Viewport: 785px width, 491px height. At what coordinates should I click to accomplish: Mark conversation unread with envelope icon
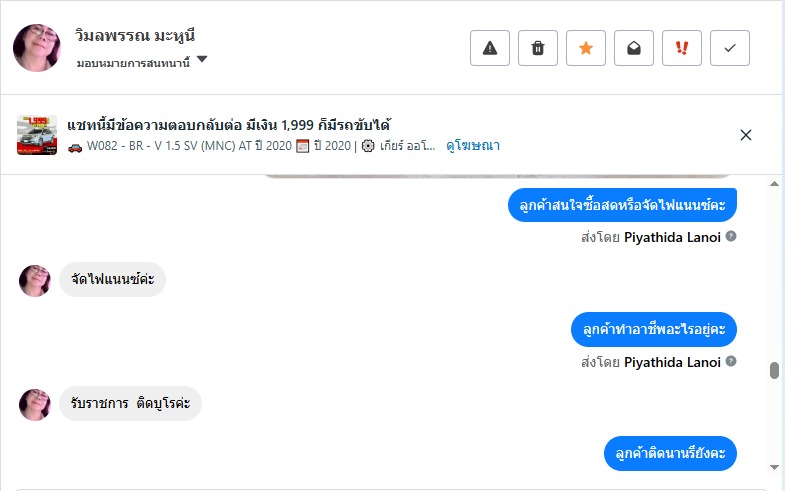click(x=634, y=48)
